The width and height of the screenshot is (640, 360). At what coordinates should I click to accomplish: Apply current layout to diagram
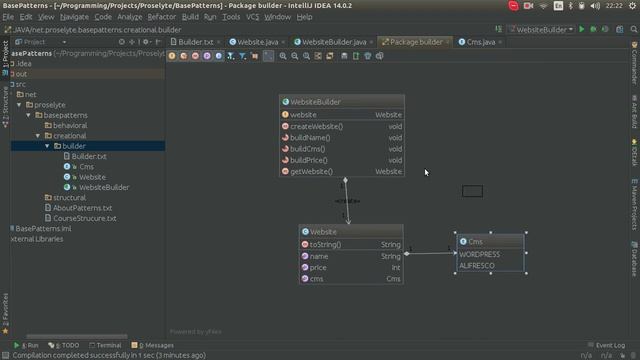click(330, 56)
